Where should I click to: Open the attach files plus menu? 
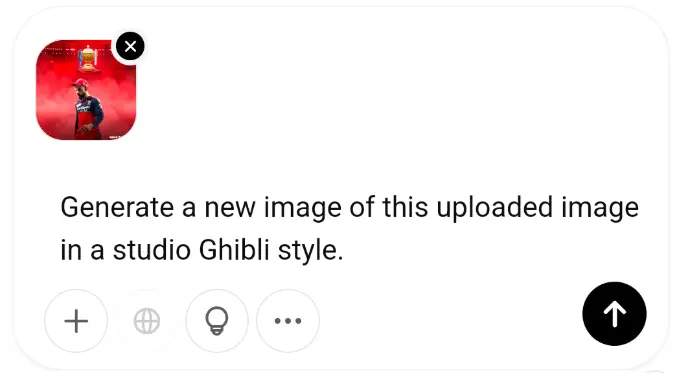tap(76, 321)
